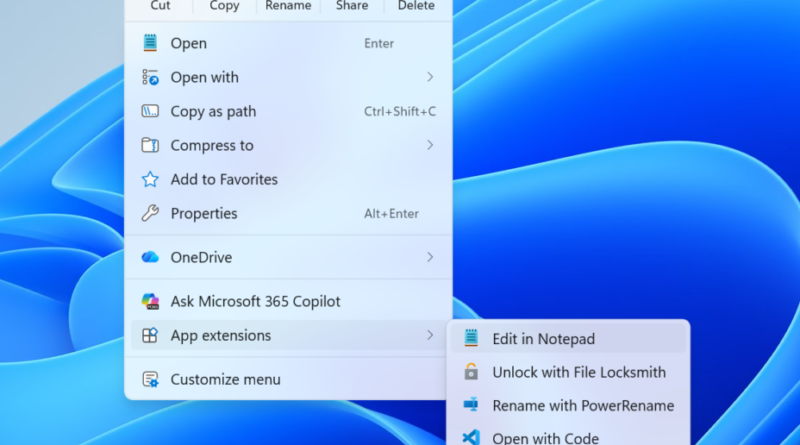Click the Ctrl+Shift+C shortcut text

pyautogui.click(x=400, y=111)
